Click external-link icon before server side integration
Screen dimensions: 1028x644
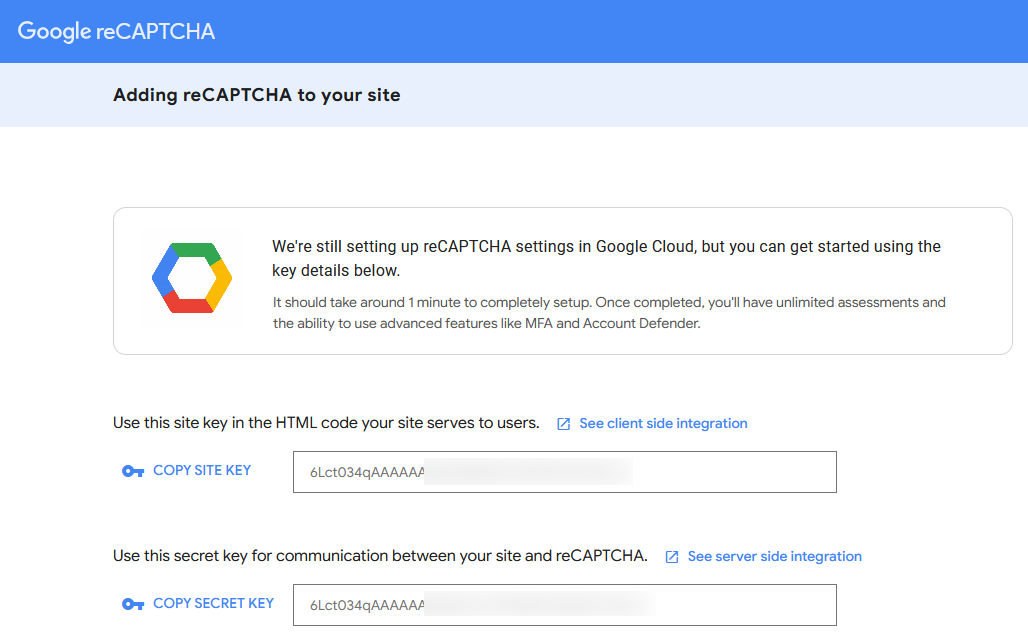click(672, 557)
